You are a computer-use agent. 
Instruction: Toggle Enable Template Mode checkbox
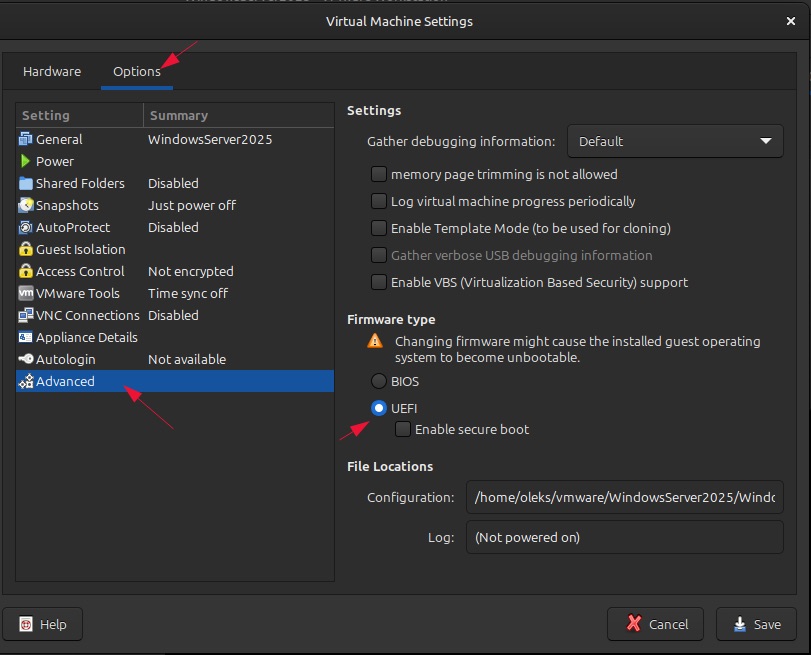pyautogui.click(x=379, y=228)
